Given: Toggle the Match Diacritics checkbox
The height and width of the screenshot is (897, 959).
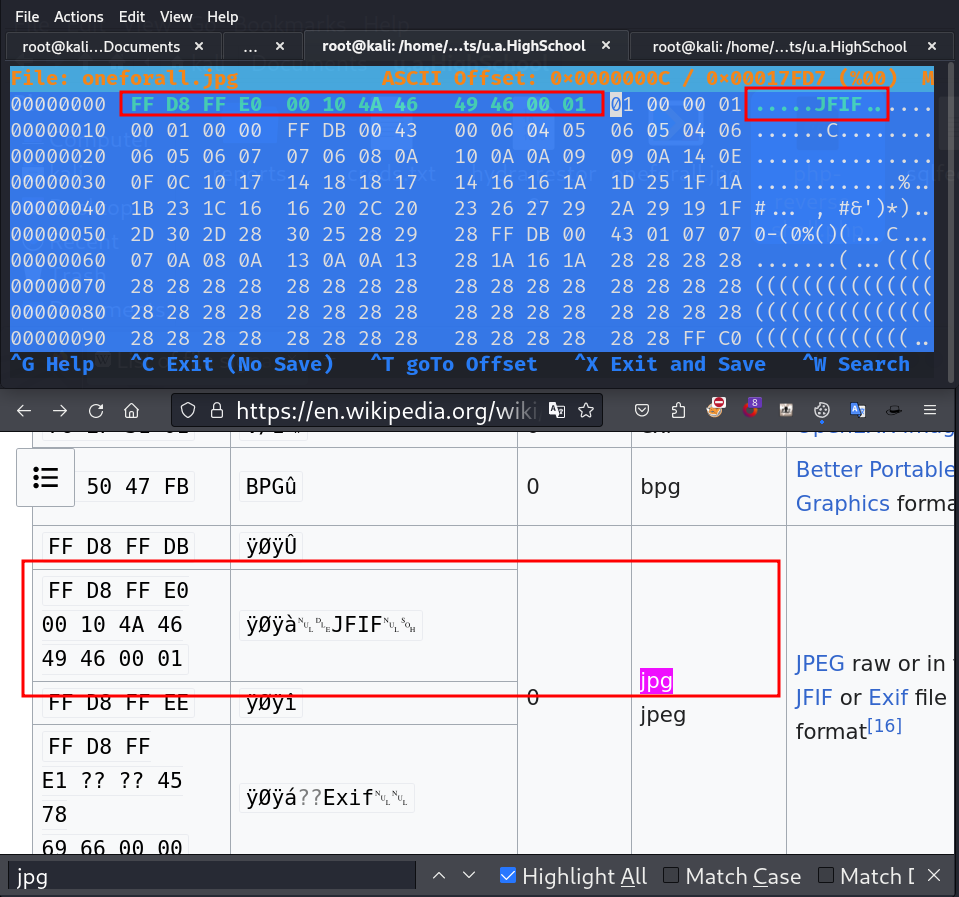Looking at the screenshot, I should click(826, 876).
